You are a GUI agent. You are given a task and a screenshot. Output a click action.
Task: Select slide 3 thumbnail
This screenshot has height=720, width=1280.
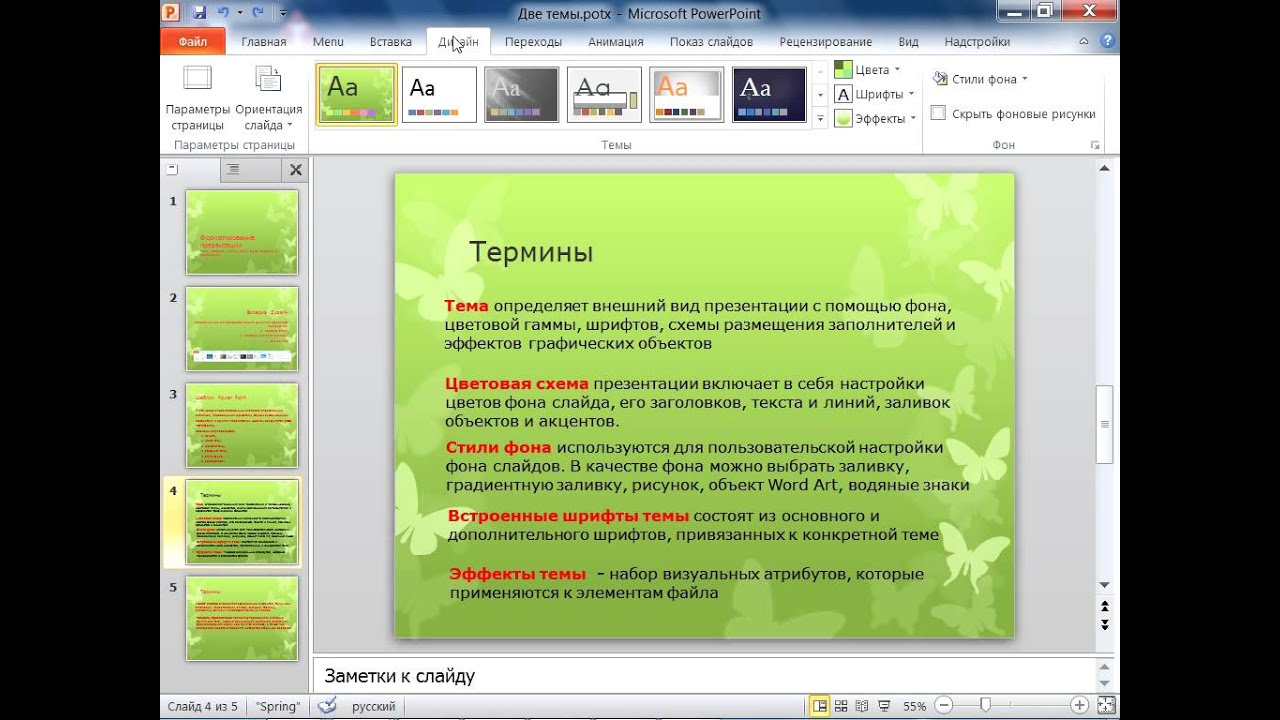[242, 425]
